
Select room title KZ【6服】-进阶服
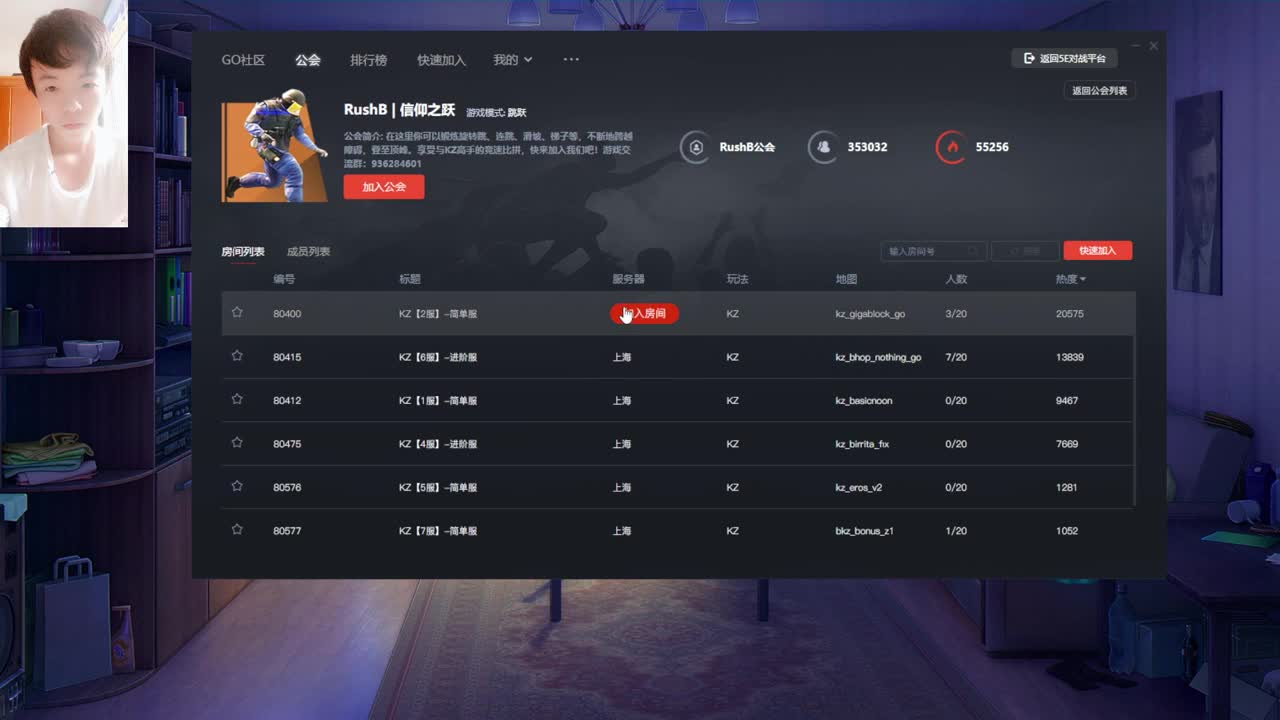[438, 357]
